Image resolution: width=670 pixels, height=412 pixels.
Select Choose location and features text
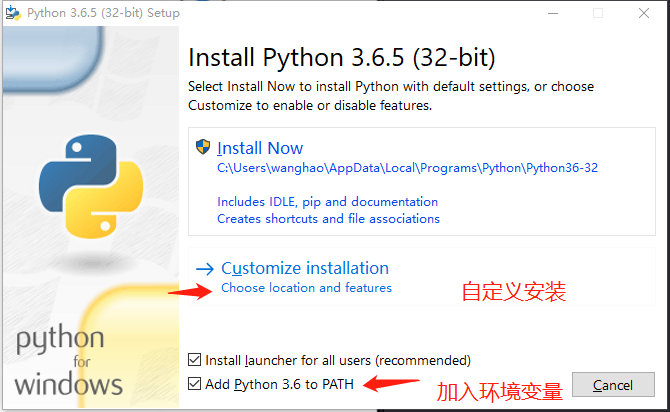[x=306, y=288]
